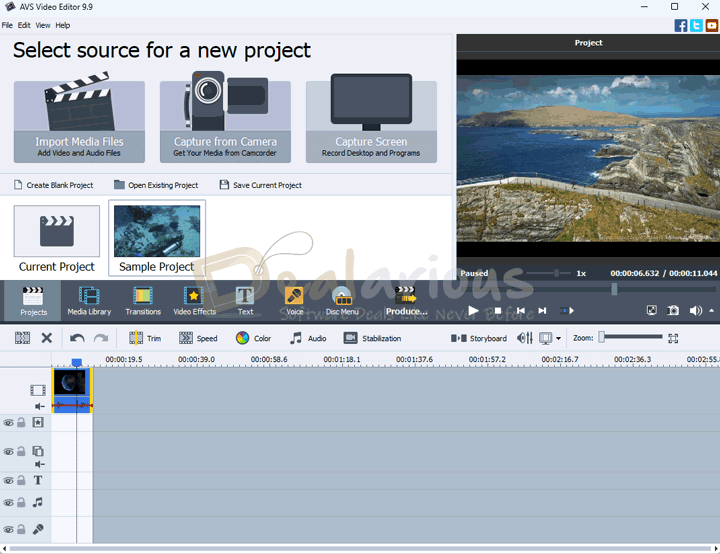
Task: Click the preview seek bar handle
Action: 614,289
